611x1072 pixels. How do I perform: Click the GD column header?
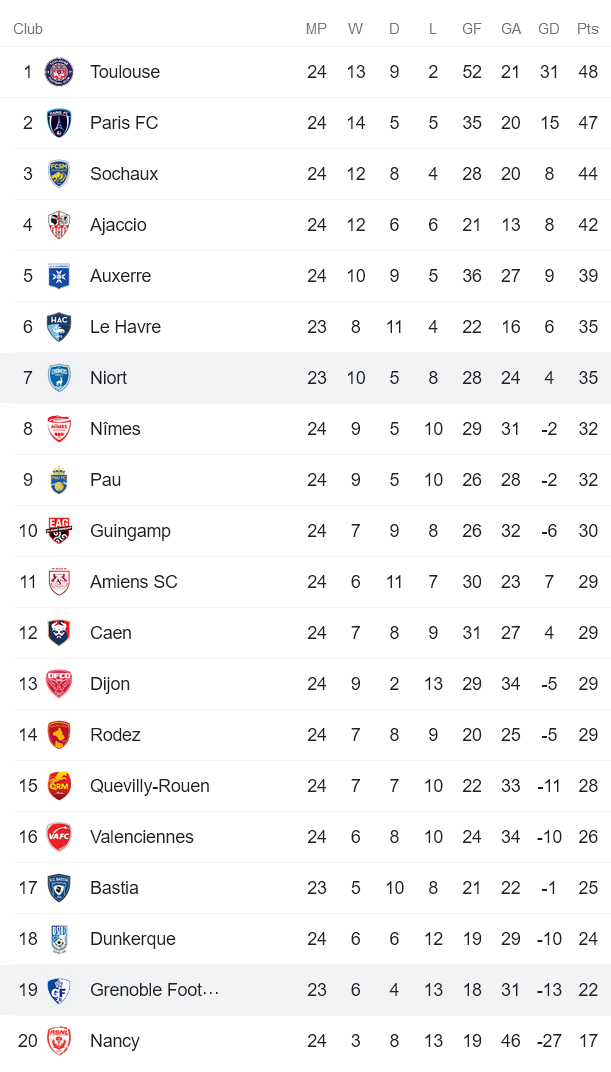coord(549,29)
